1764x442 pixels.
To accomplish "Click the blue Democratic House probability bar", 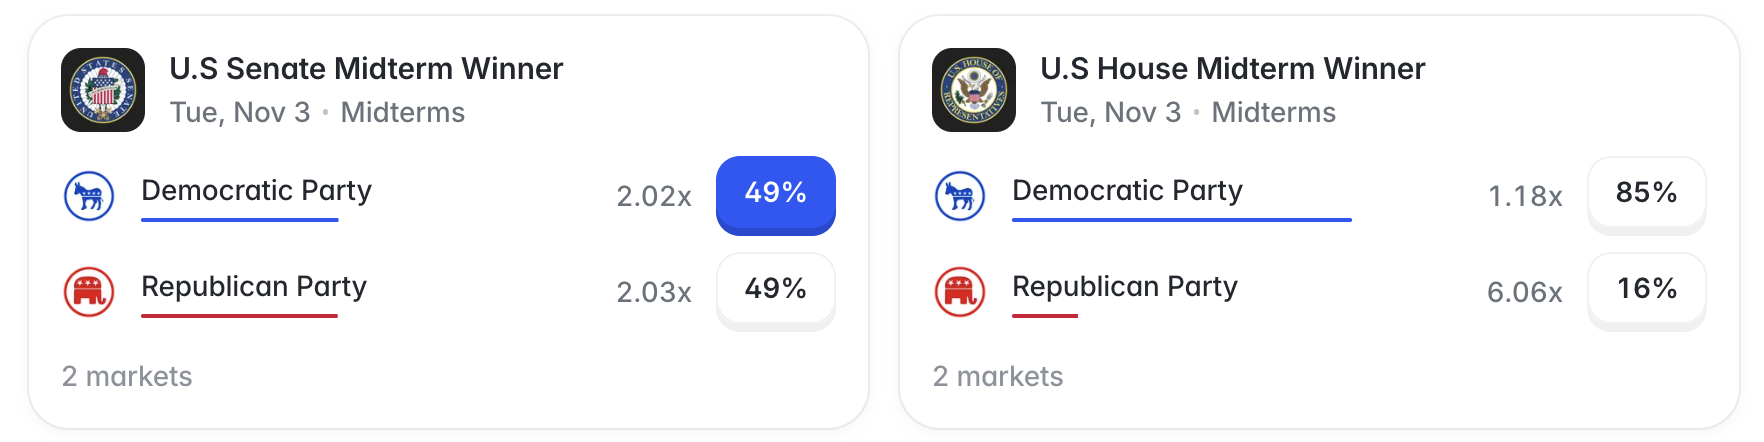I will coord(1182,219).
